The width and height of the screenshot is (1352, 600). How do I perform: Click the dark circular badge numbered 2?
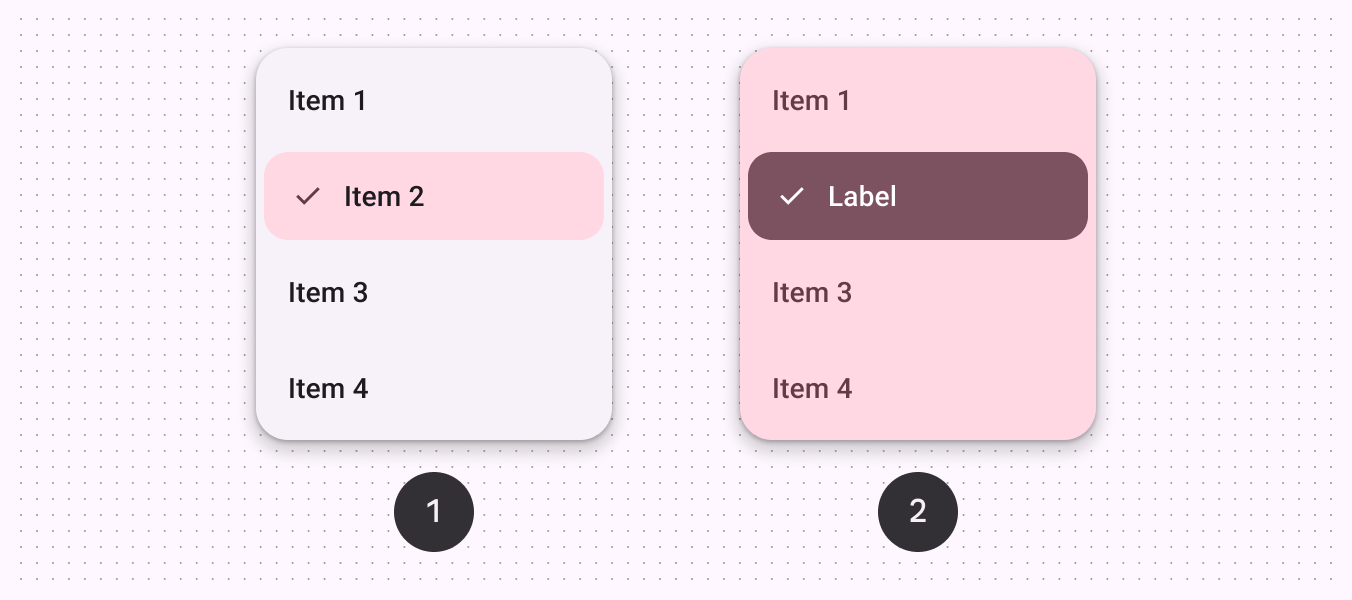(918, 512)
